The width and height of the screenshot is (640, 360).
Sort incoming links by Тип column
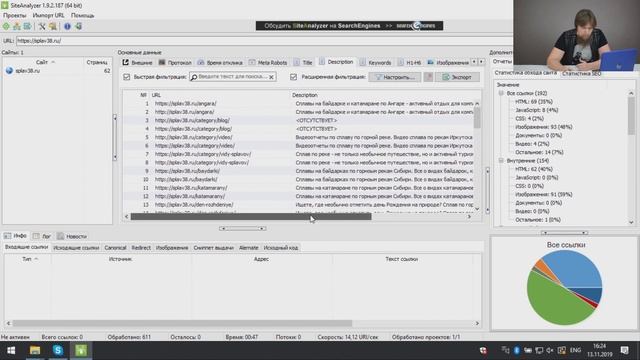click(27, 259)
